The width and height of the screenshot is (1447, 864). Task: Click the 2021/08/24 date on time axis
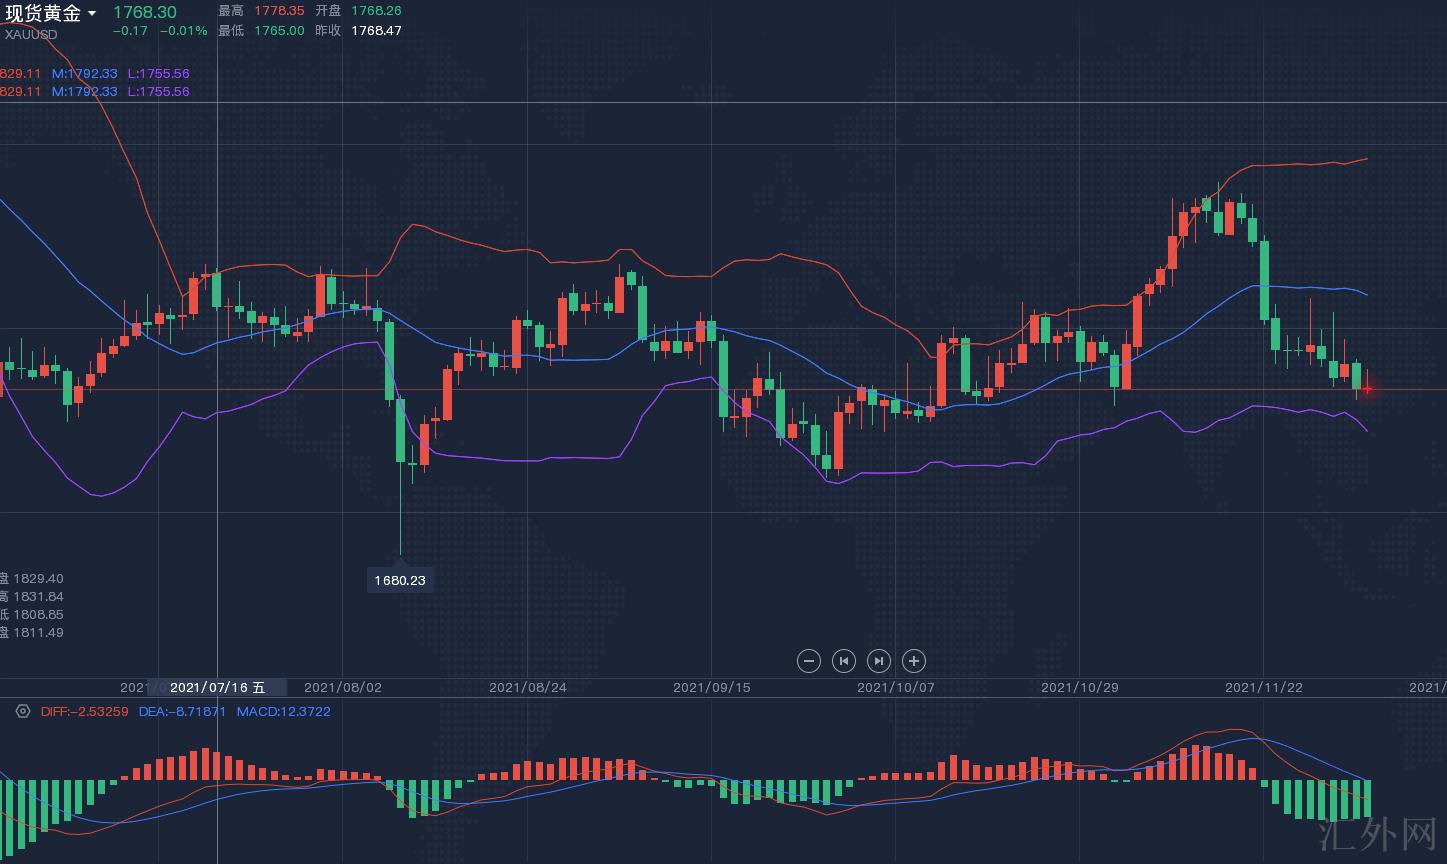pos(527,687)
